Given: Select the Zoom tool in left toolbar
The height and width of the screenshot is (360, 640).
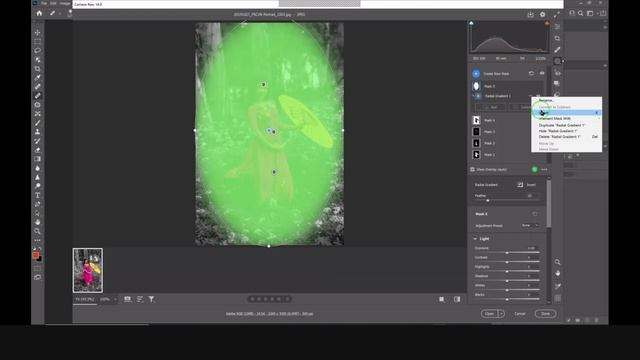Looking at the screenshot, I should tap(38, 231).
